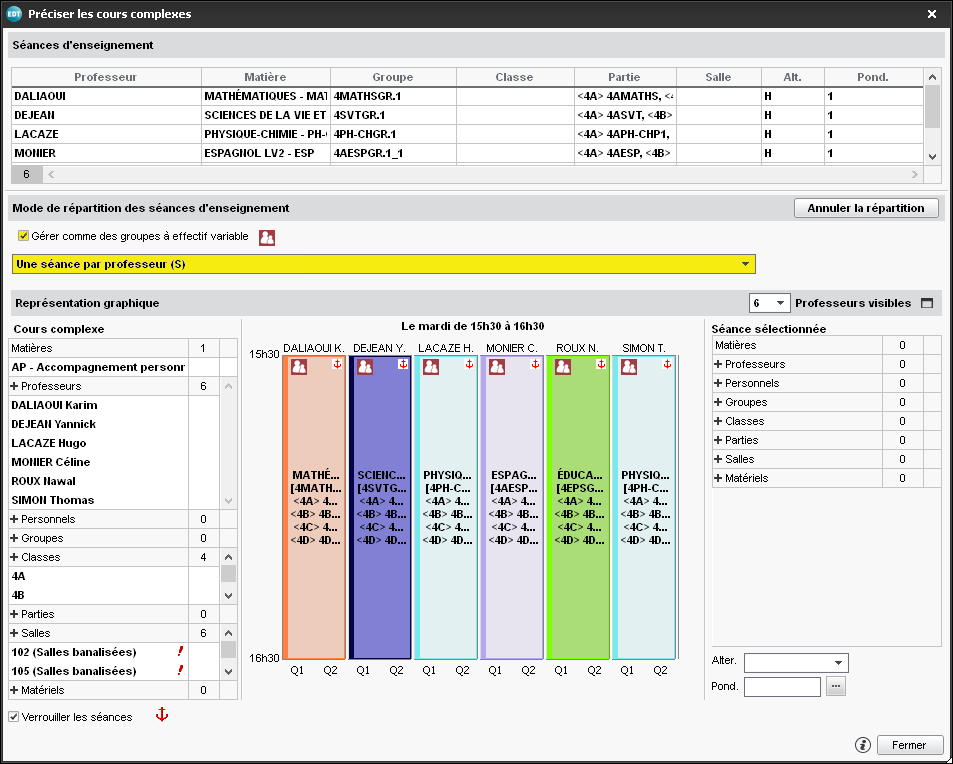Expand Parties in the Cours complexe panel
The width and height of the screenshot is (953, 764).
point(15,614)
